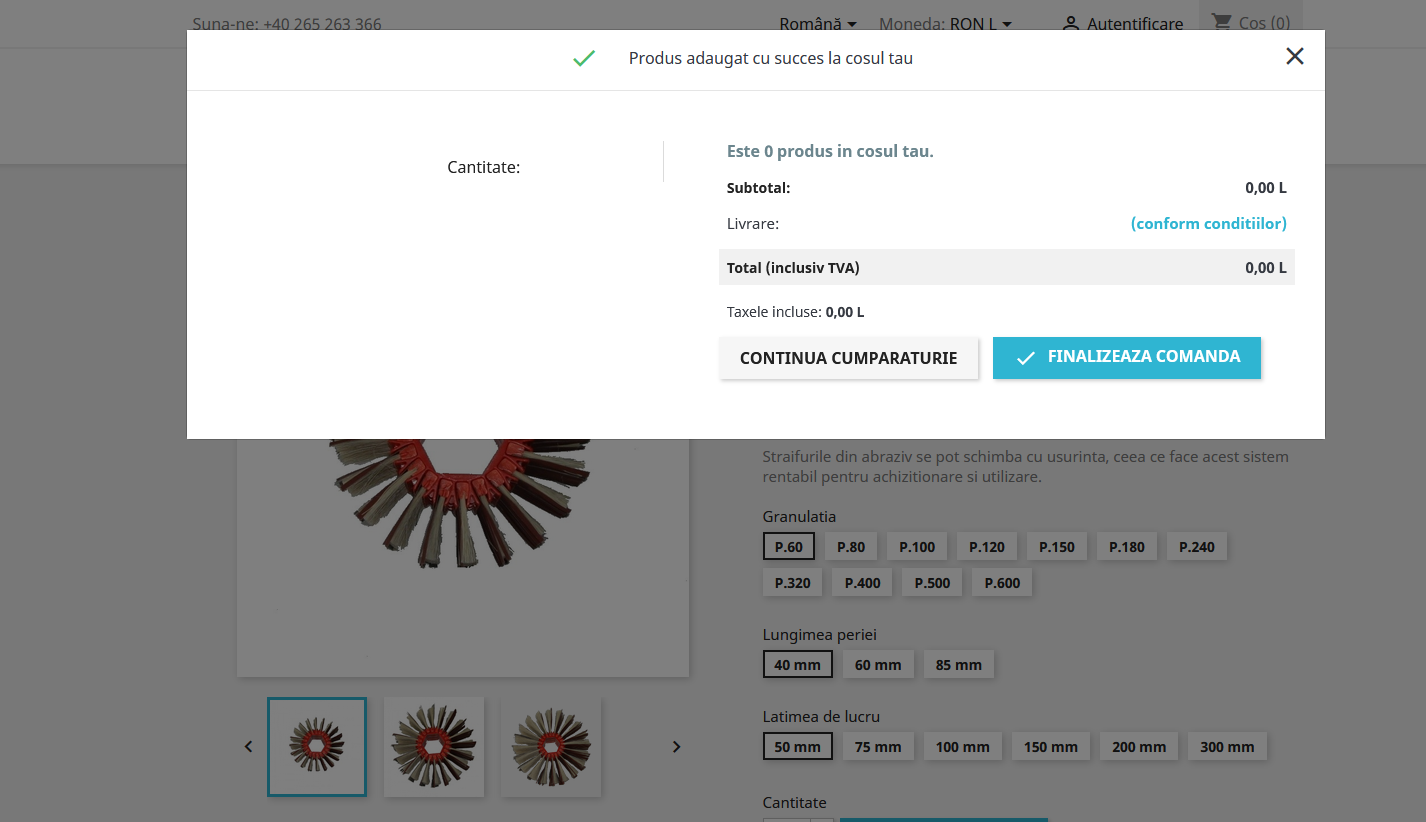
Task: Choose 85 mm bristle length
Action: (x=958, y=665)
